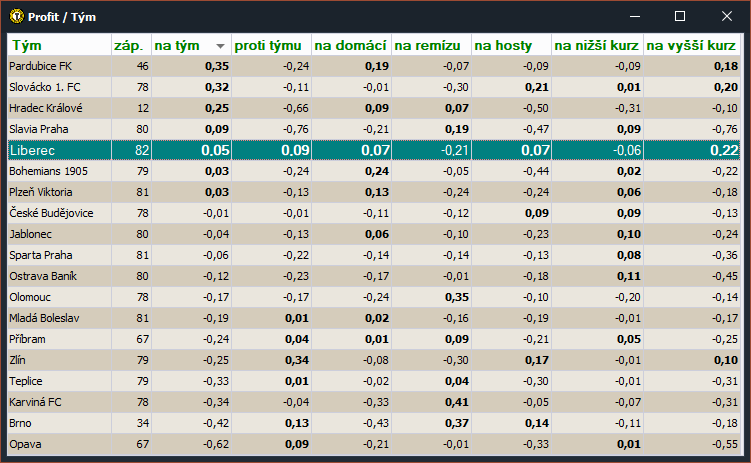The width and height of the screenshot is (751, 463).
Task: Select the Slovácko 1. FC row
Action: point(374,87)
